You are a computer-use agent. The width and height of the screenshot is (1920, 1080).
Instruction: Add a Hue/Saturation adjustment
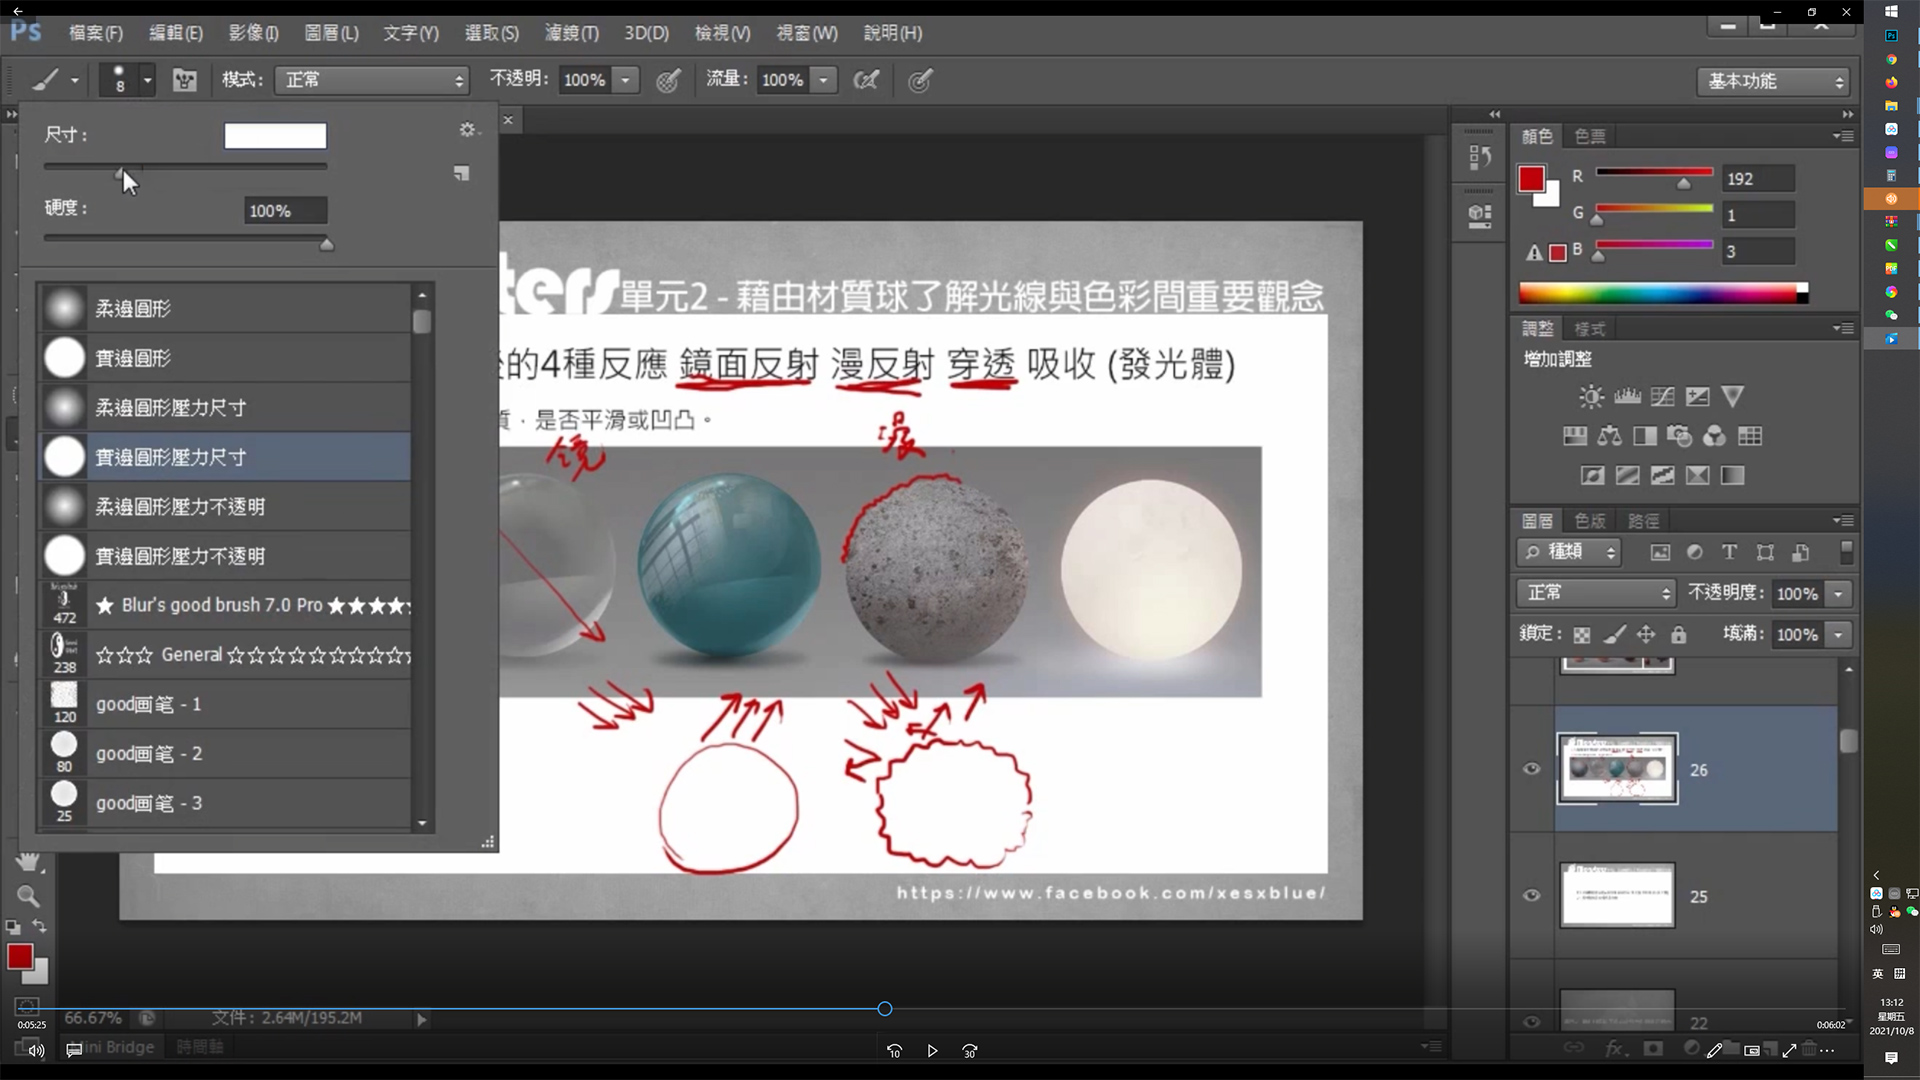pyautogui.click(x=1575, y=436)
